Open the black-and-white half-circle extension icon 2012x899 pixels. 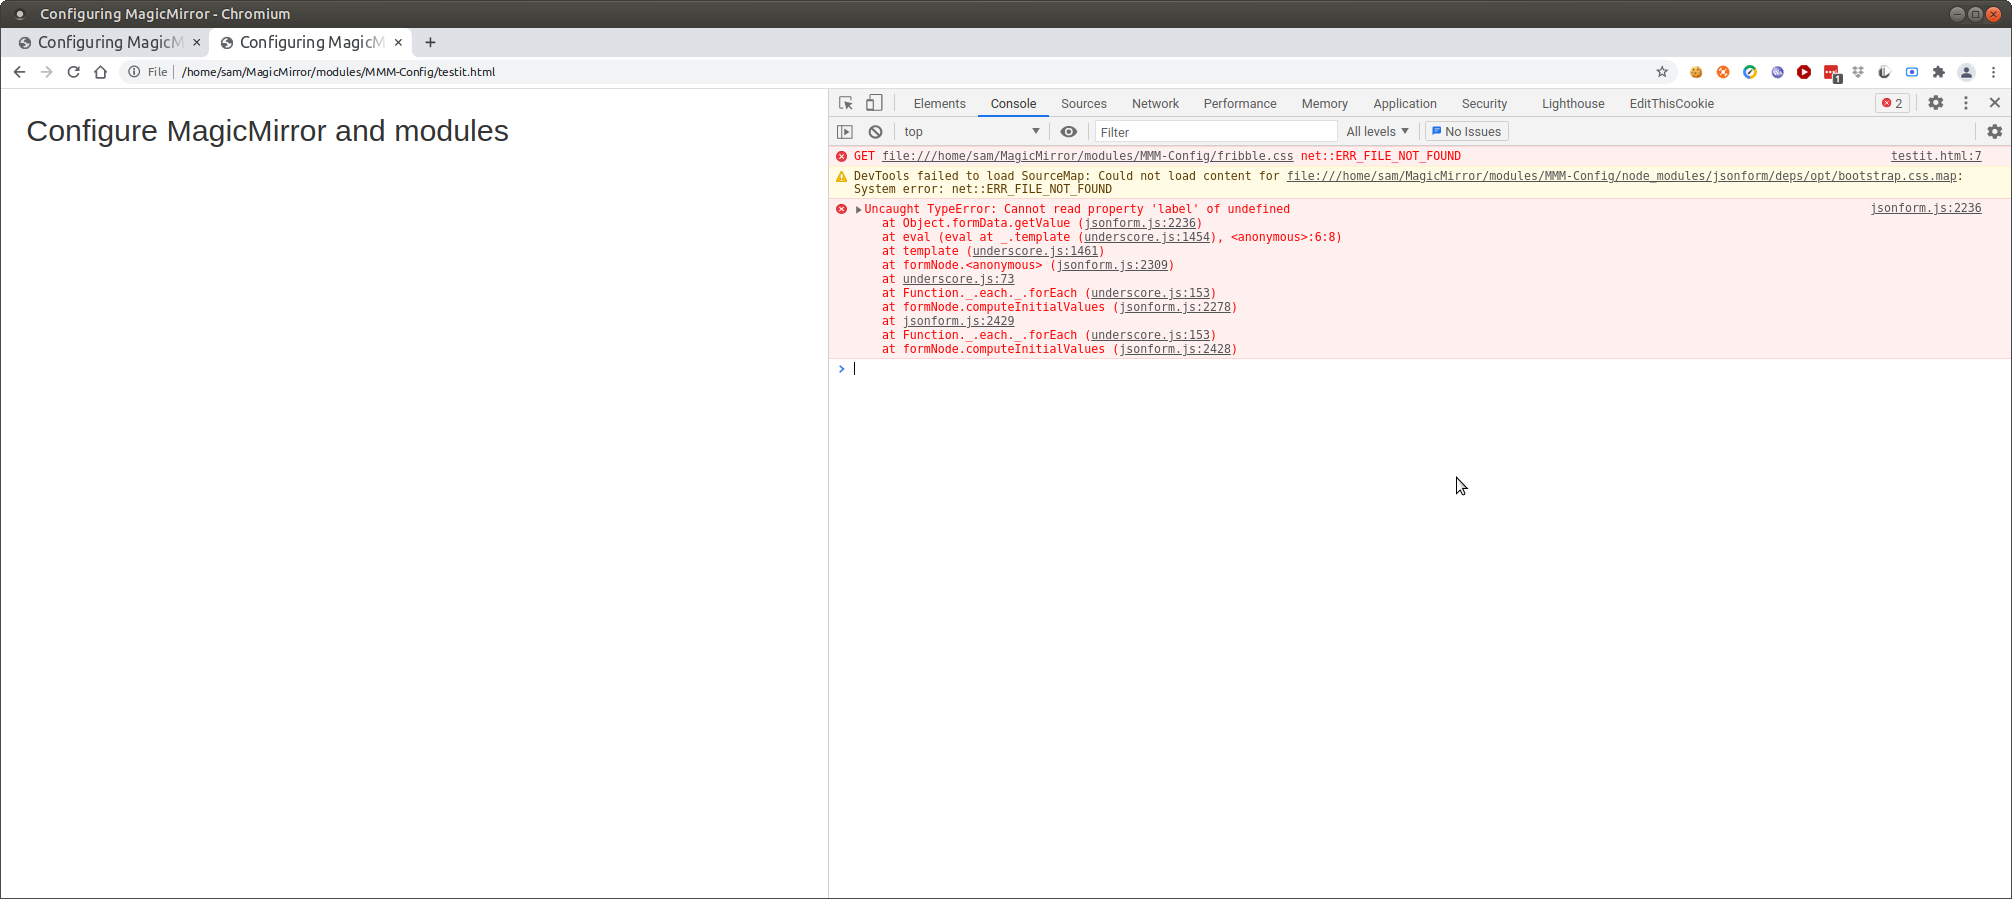(1885, 72)
